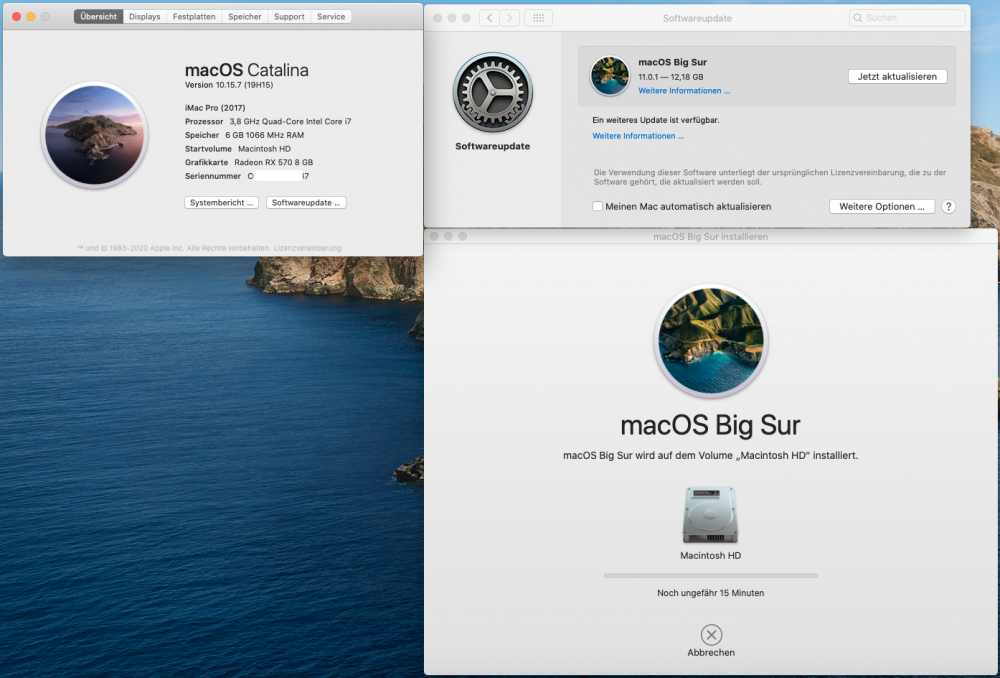
Task: Click the Softwareupdate window title
Action: pos(697,18)
